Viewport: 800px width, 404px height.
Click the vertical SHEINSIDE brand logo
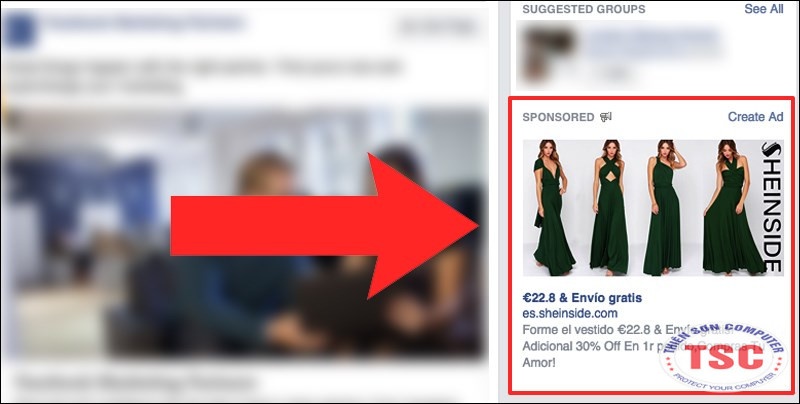(772, 207)
